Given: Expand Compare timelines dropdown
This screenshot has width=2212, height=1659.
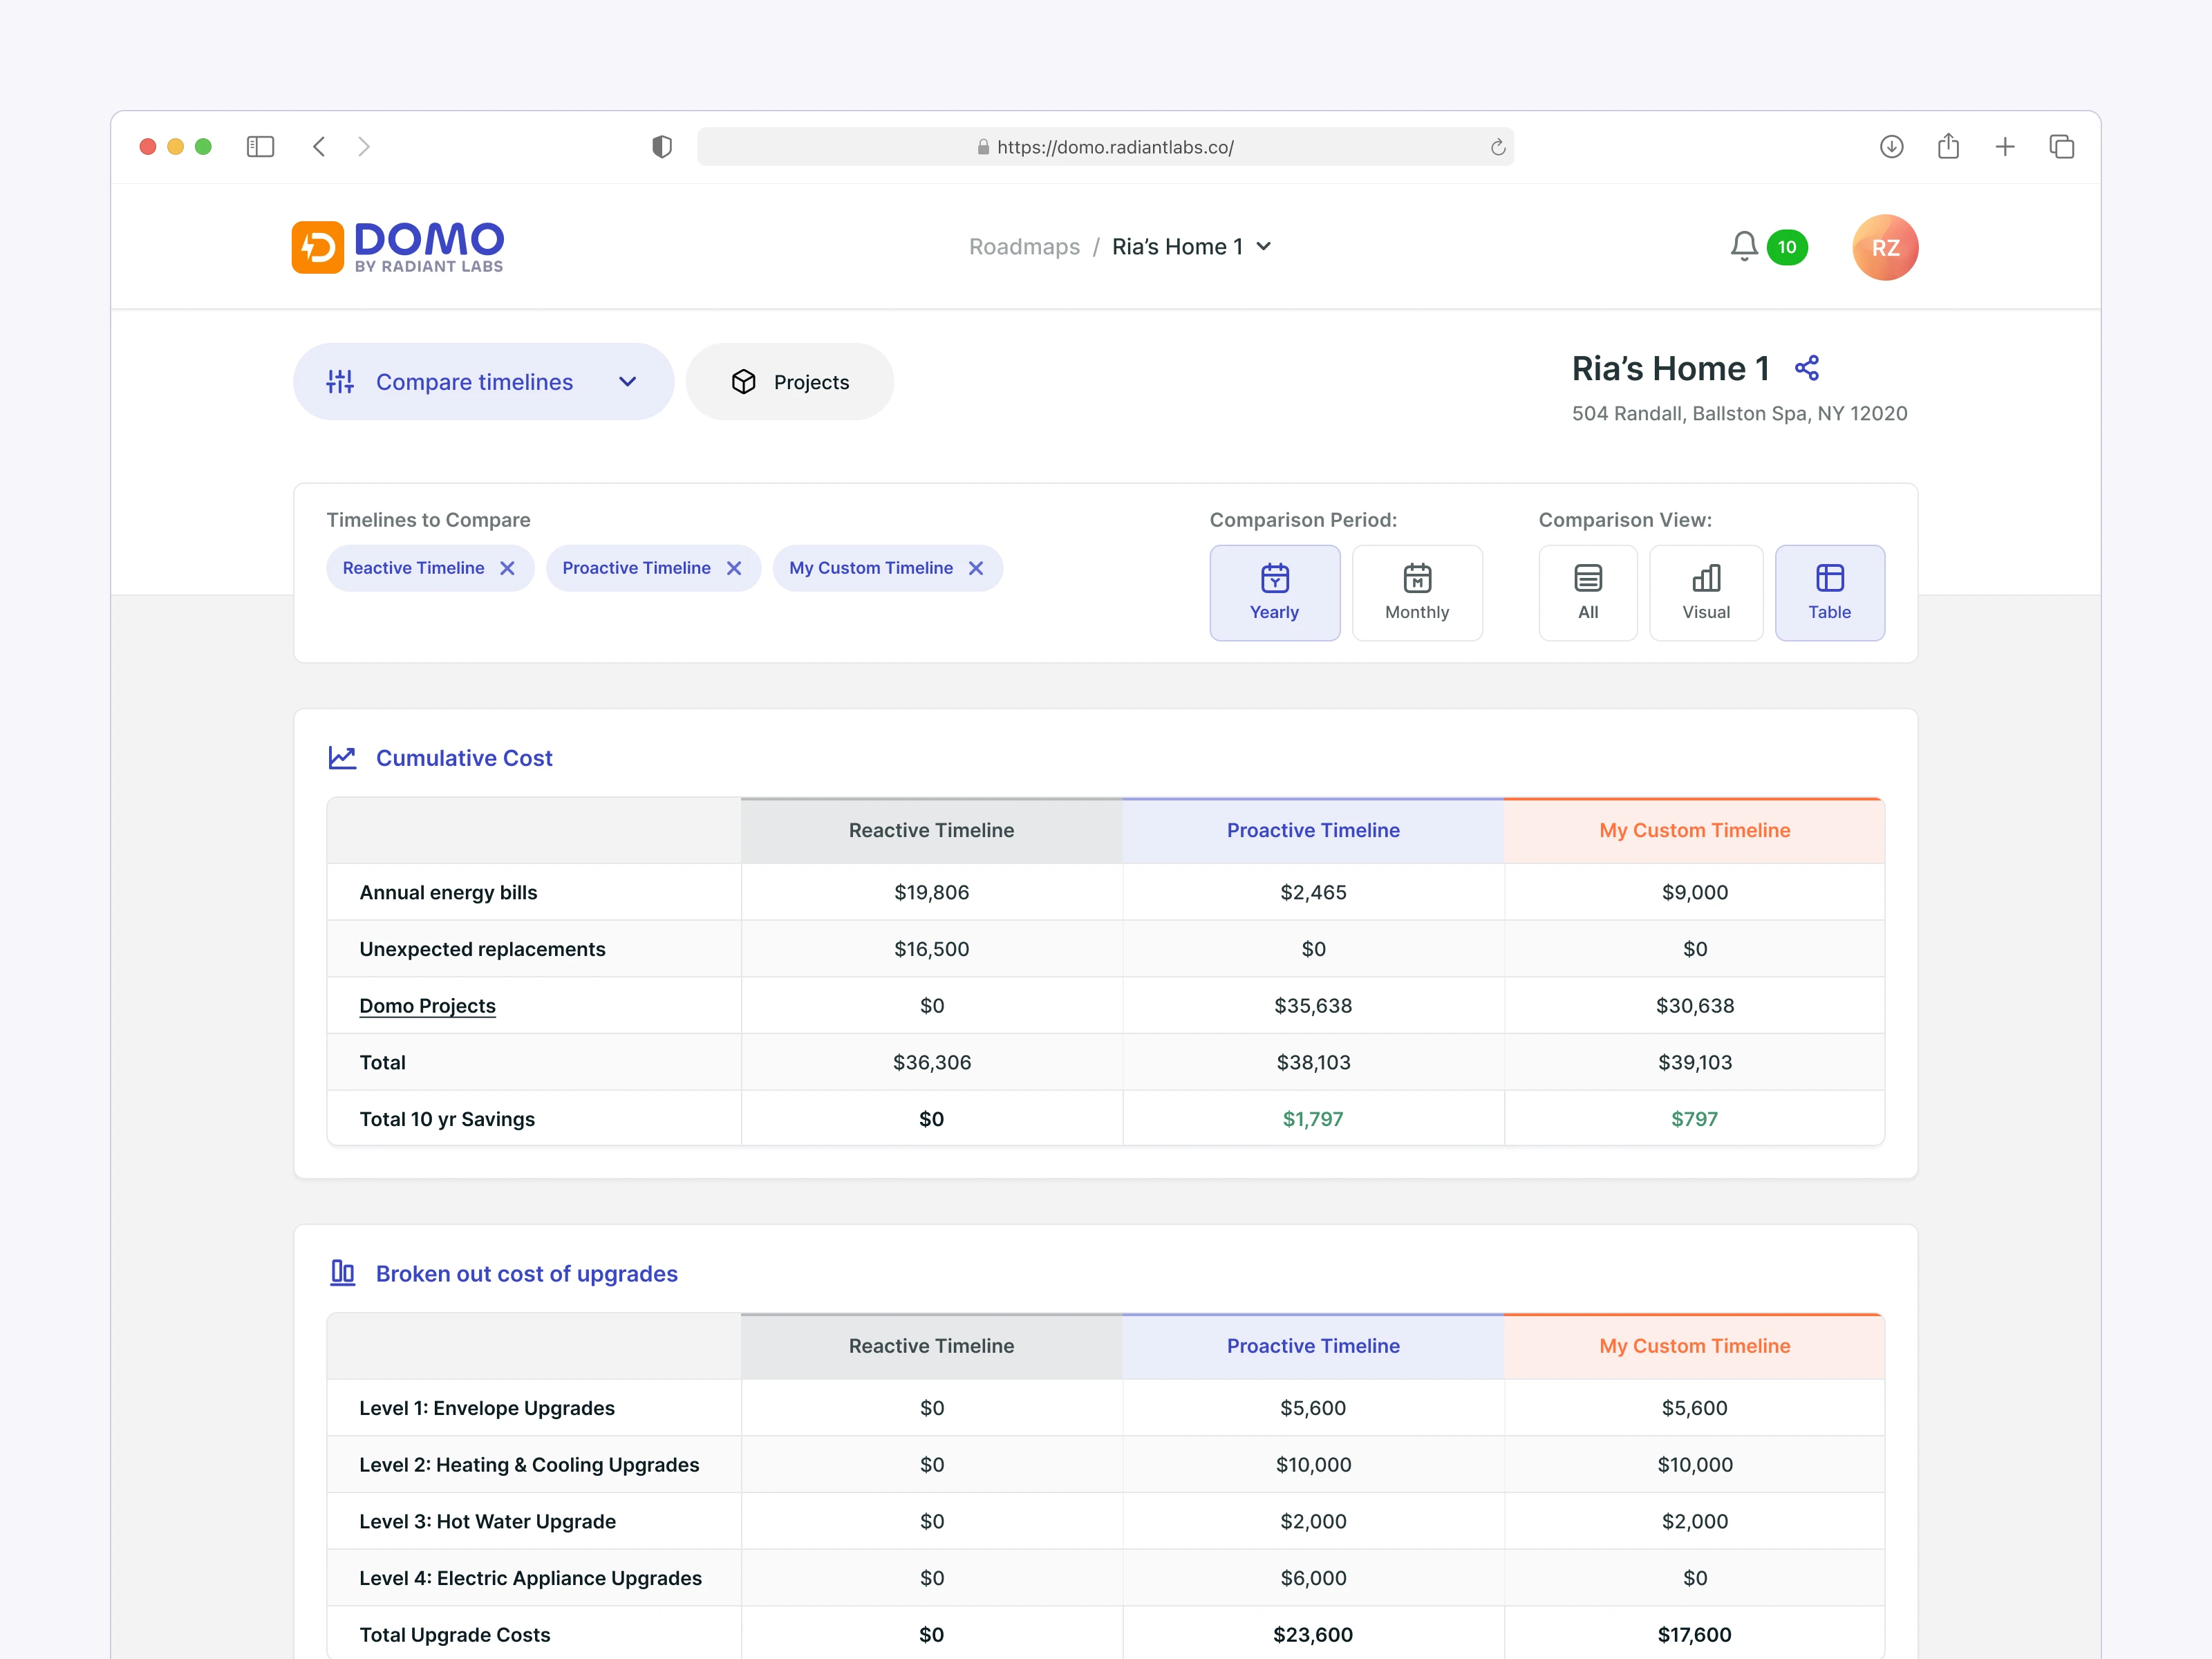Looking at the screenshot, I should point(483,382).
